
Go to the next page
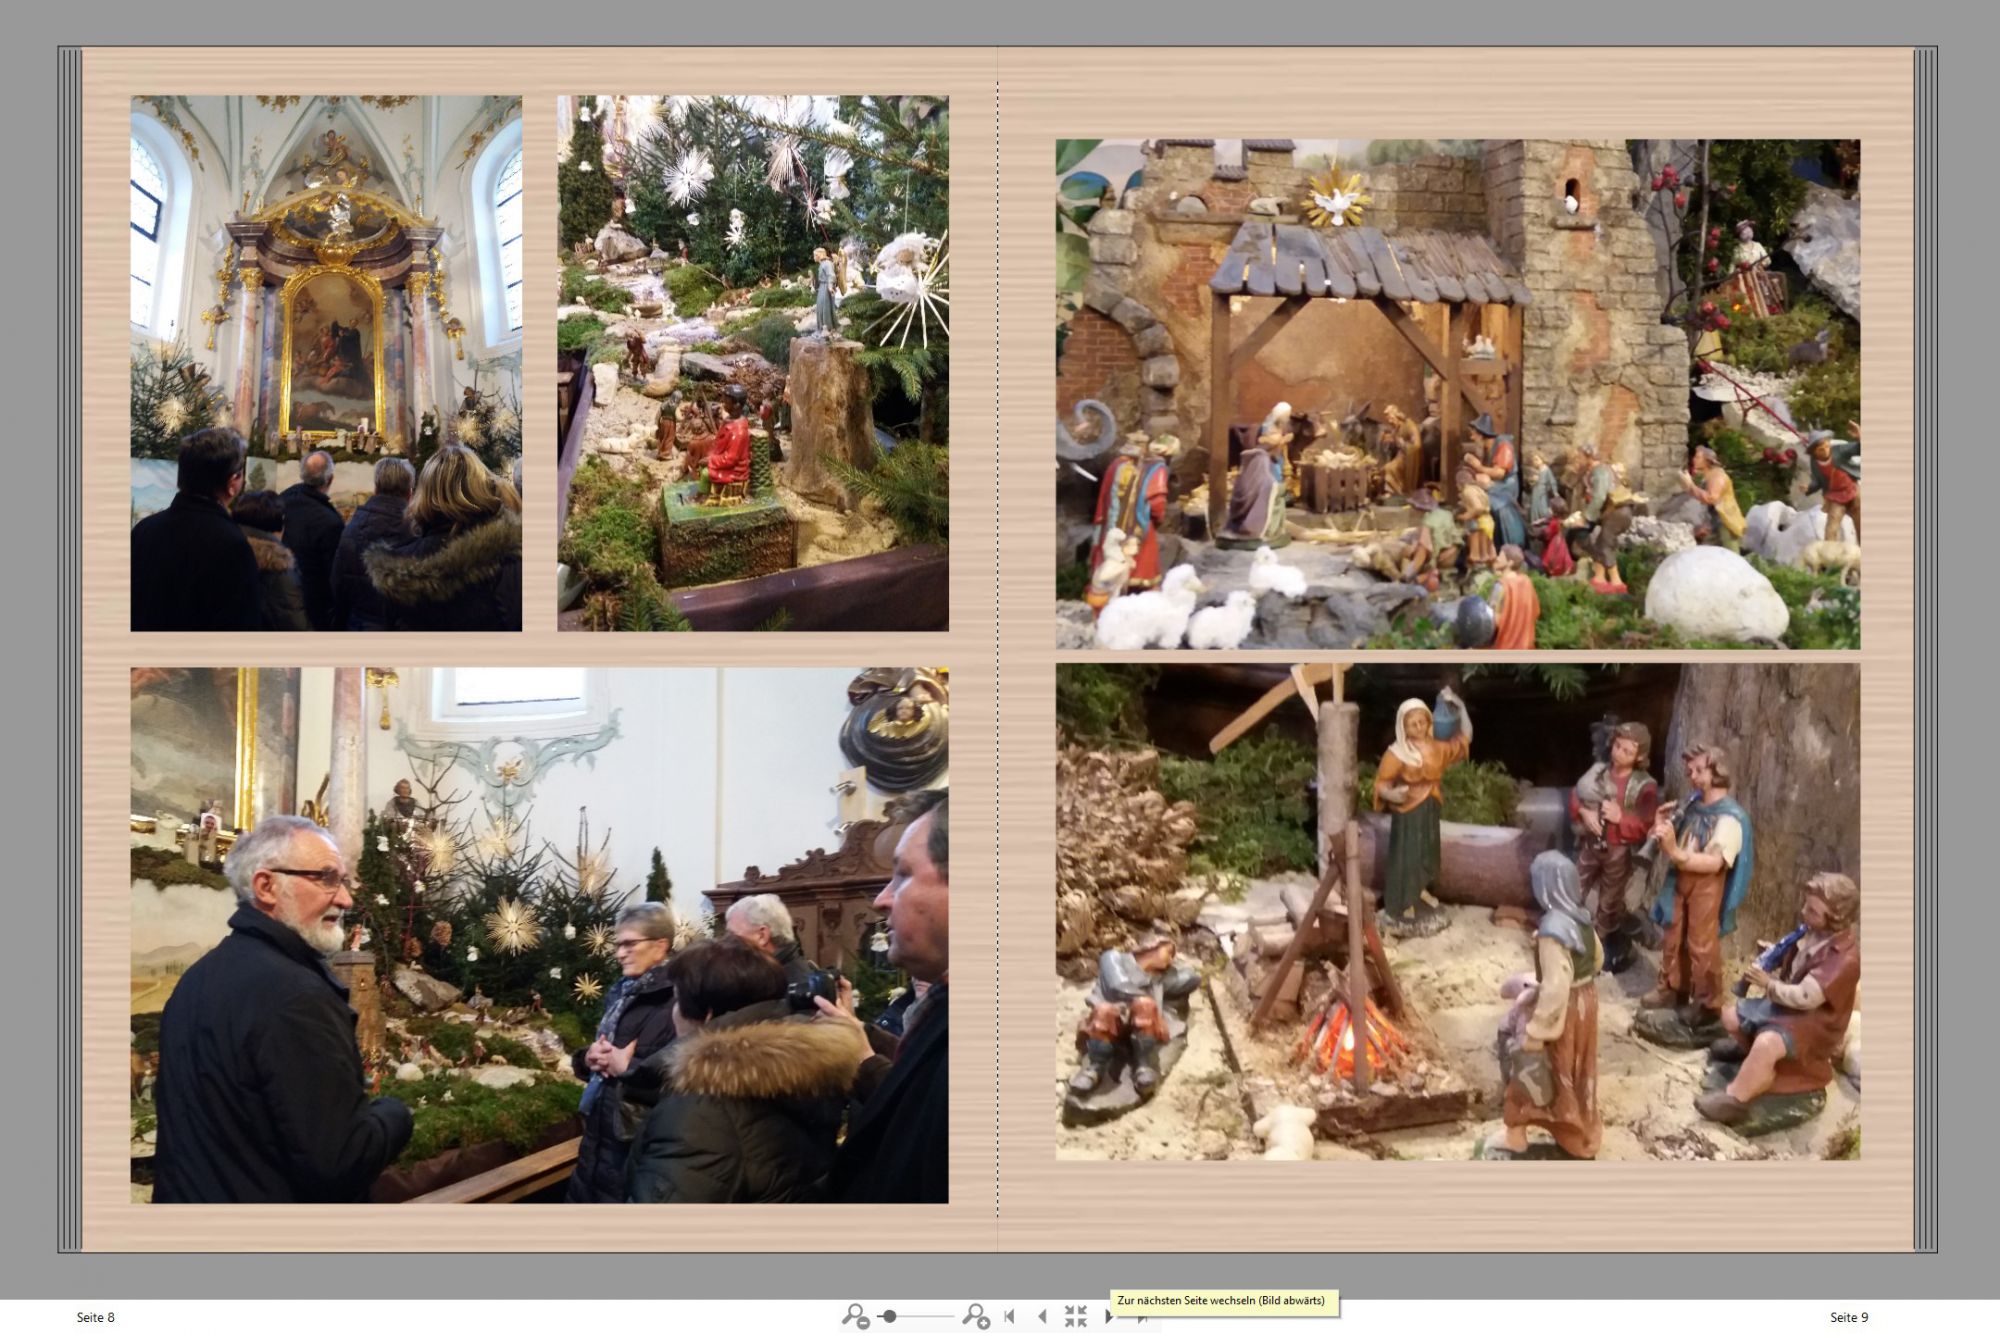click(1107, 1317)
